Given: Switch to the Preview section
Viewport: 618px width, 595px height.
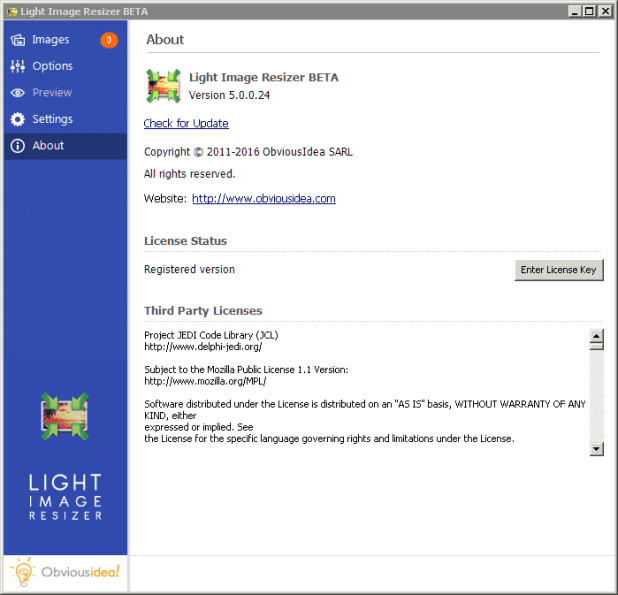Looking at the screenshot, I should [65, 93].
